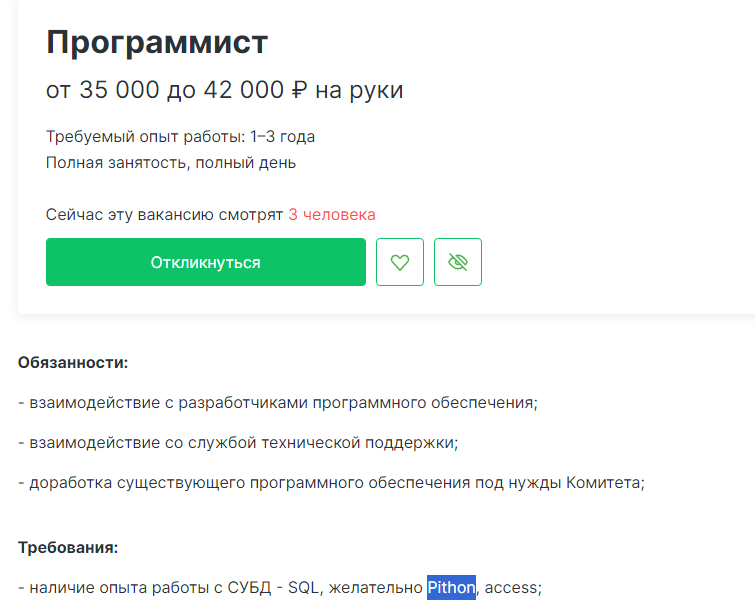Click the word access in requirements
Image resolution: width=755 pixels, height=612 pixels.
(x=511, y=587)
